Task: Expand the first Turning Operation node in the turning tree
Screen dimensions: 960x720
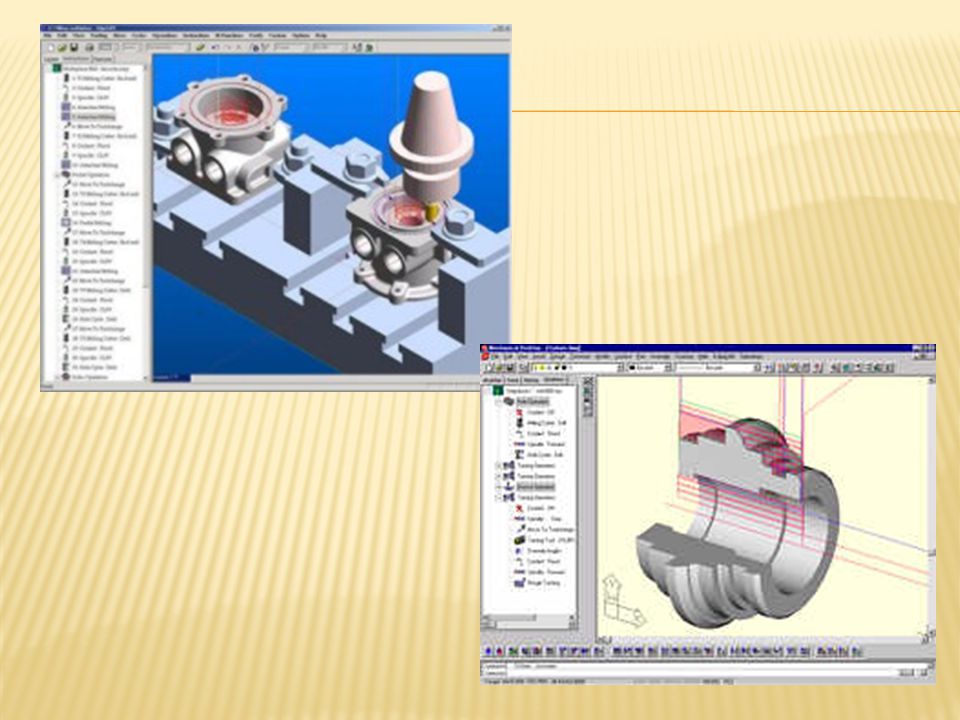Action: pos(498,466)
